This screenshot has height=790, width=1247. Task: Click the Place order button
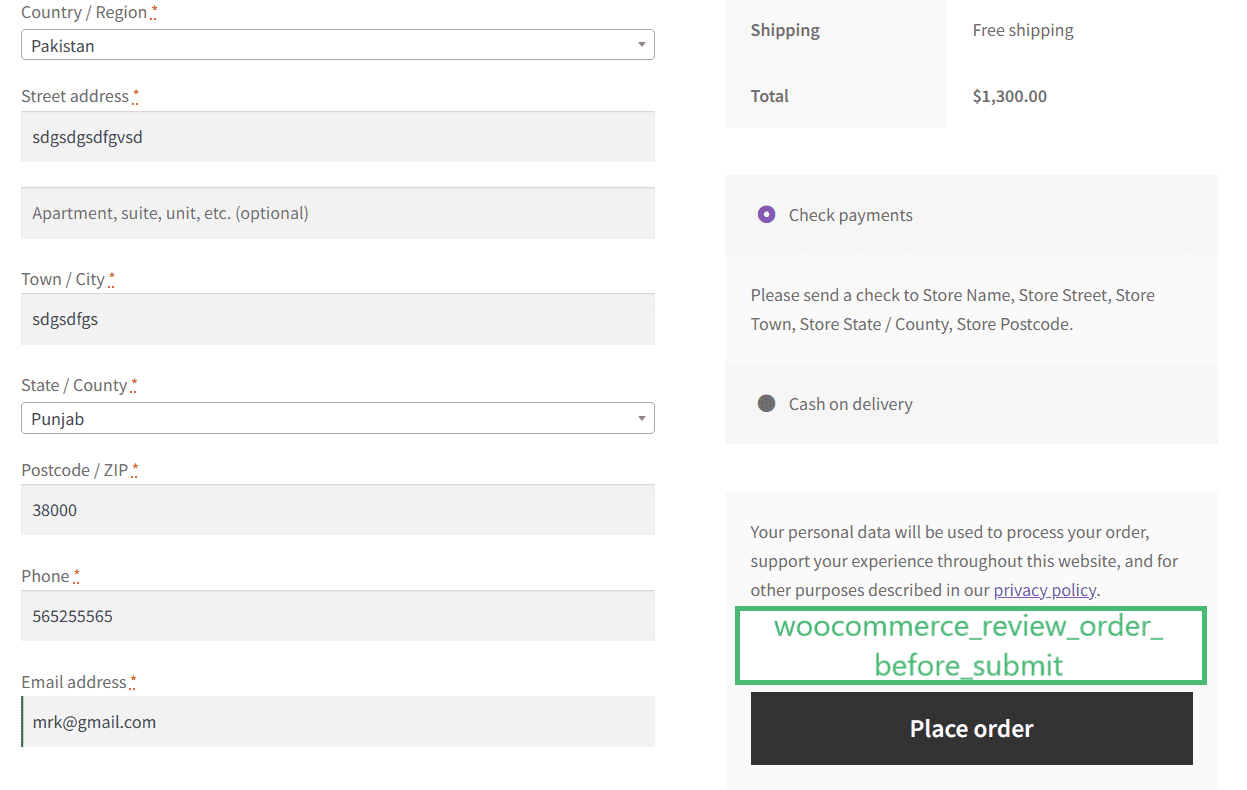(972, 728)
